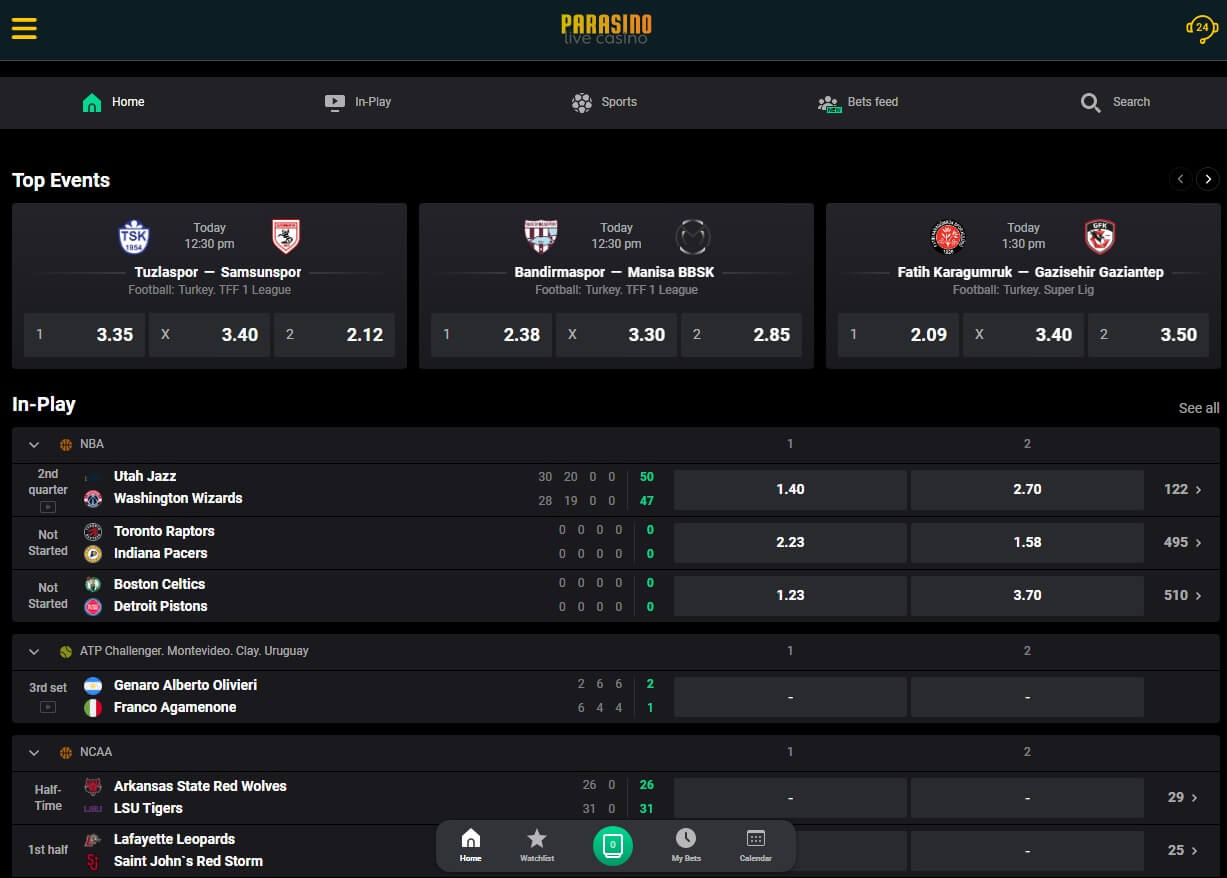Image resolution: width=1227 pixels, height=878 pixels.
Task: Click the Gazisehir Gaziantep team crest
Action: (1100, 237)
